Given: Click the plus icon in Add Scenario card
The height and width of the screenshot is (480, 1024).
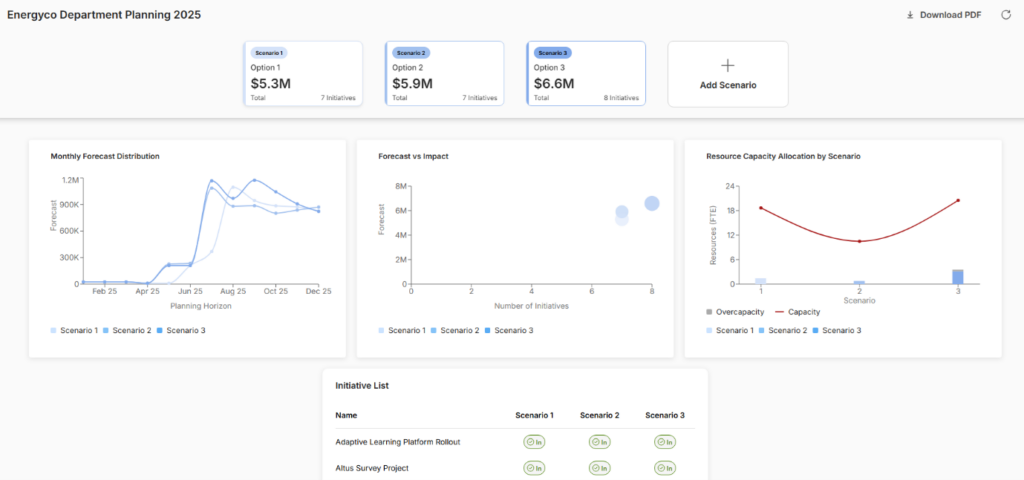Looking at the screenshot, I should (x=727, y=65).
